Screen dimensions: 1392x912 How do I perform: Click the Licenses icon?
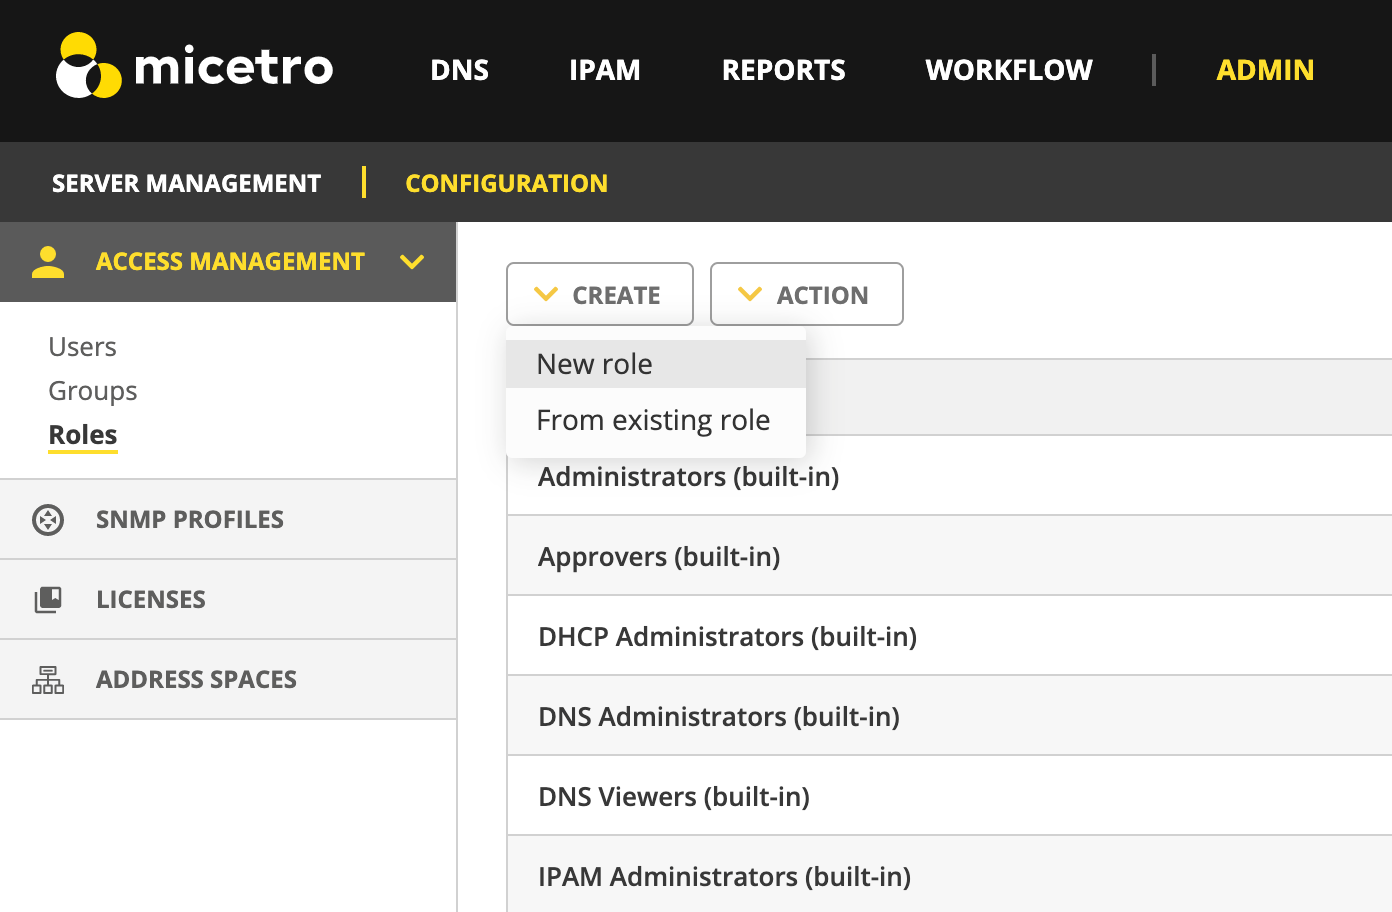[x=48, y=600]
